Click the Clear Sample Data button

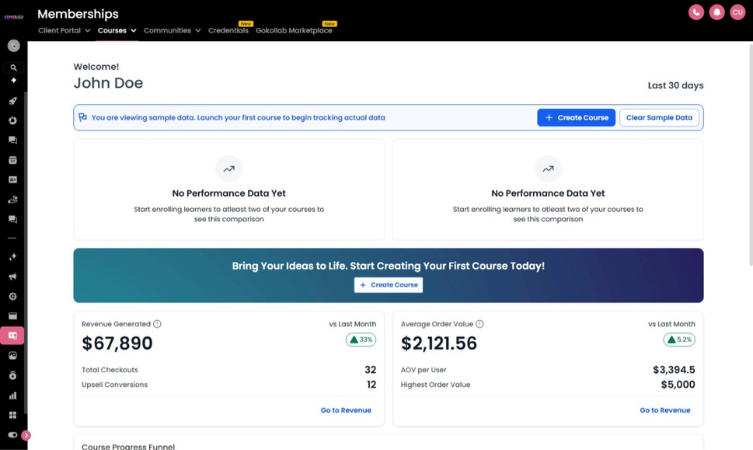(659, 118)
